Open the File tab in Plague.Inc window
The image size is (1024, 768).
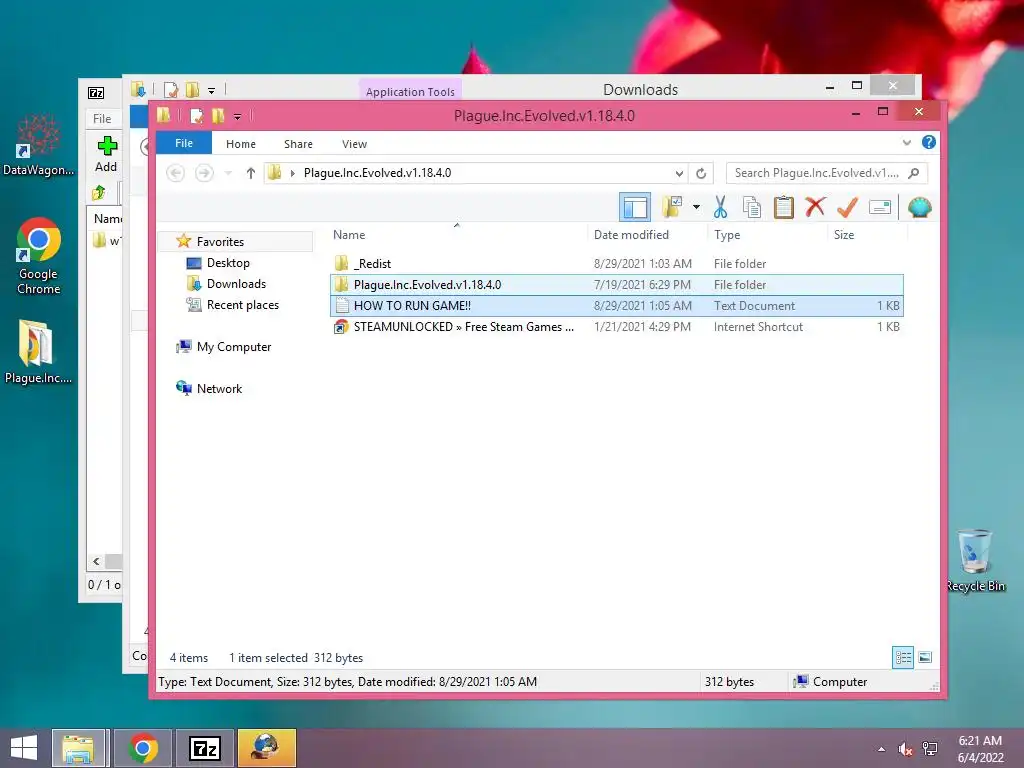click(184, 143)
